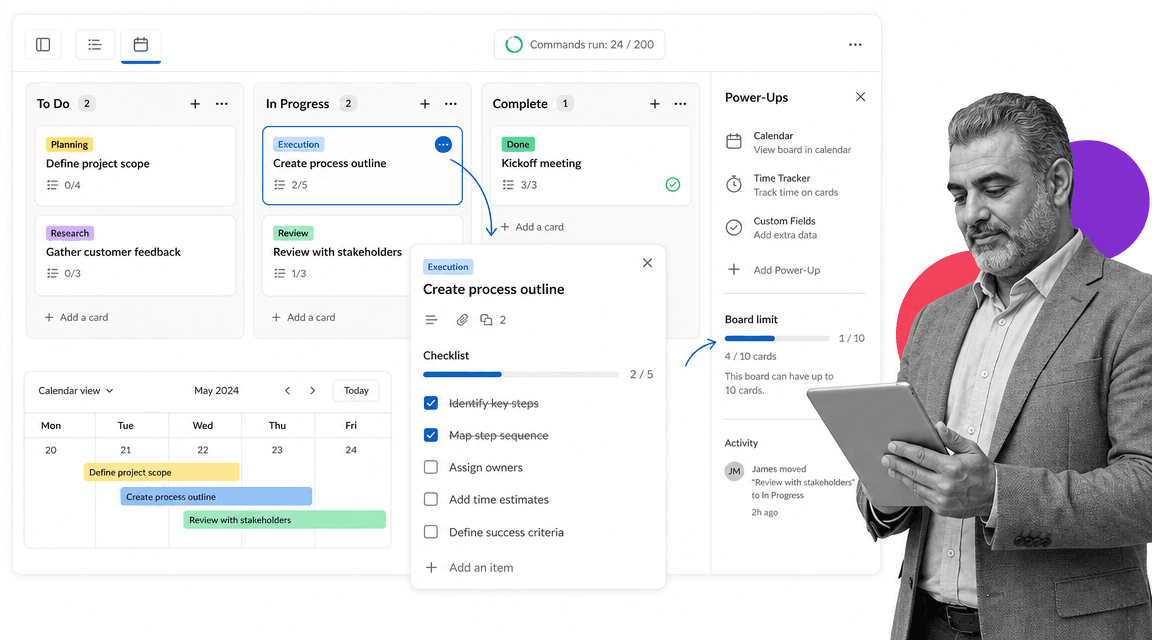Go to next month in calendar
The height and width of the screenshot is (640, 1152).
[x=312, y=391]
